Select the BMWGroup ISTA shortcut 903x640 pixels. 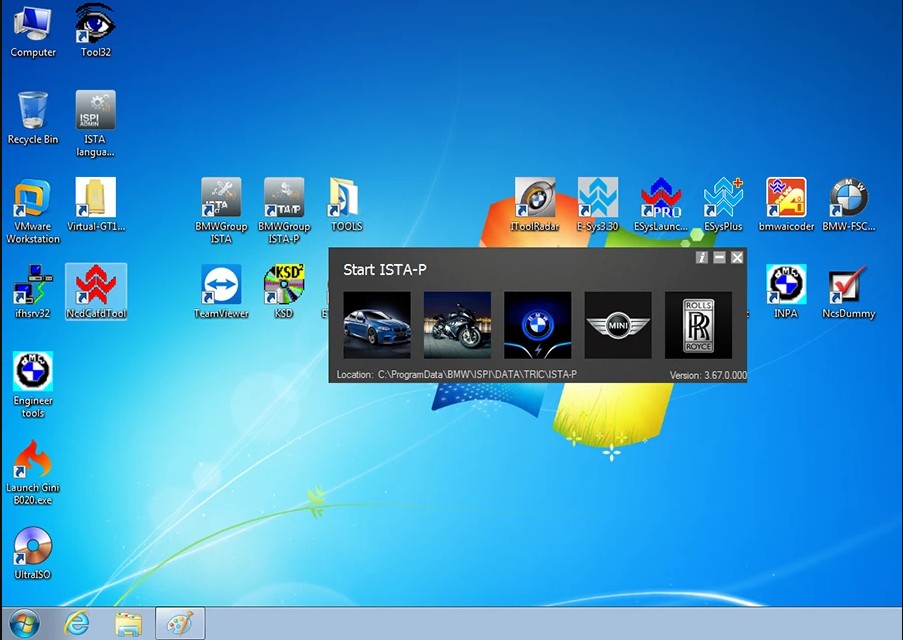point(221,211)
